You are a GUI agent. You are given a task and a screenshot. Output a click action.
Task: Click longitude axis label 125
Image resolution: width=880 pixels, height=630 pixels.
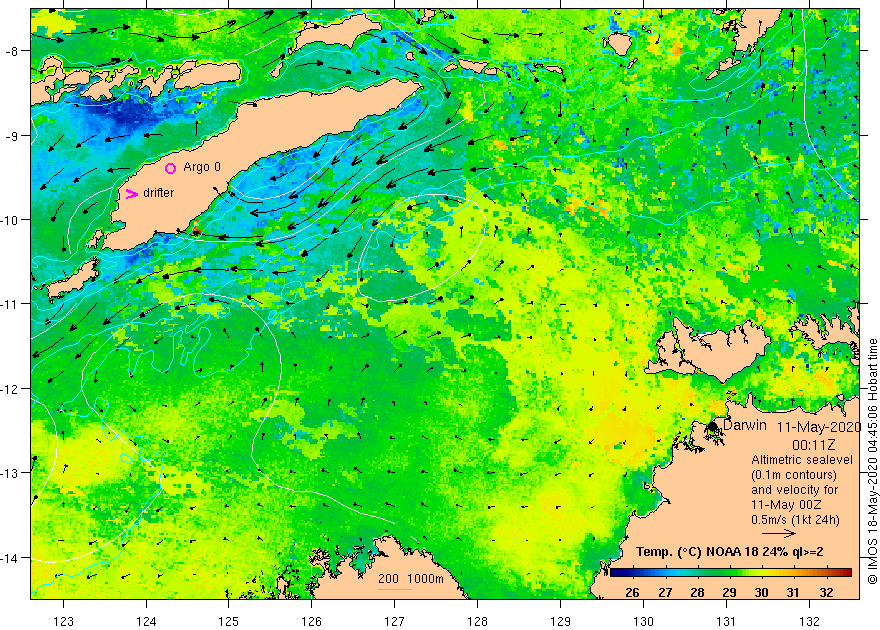tap(228, 621)
